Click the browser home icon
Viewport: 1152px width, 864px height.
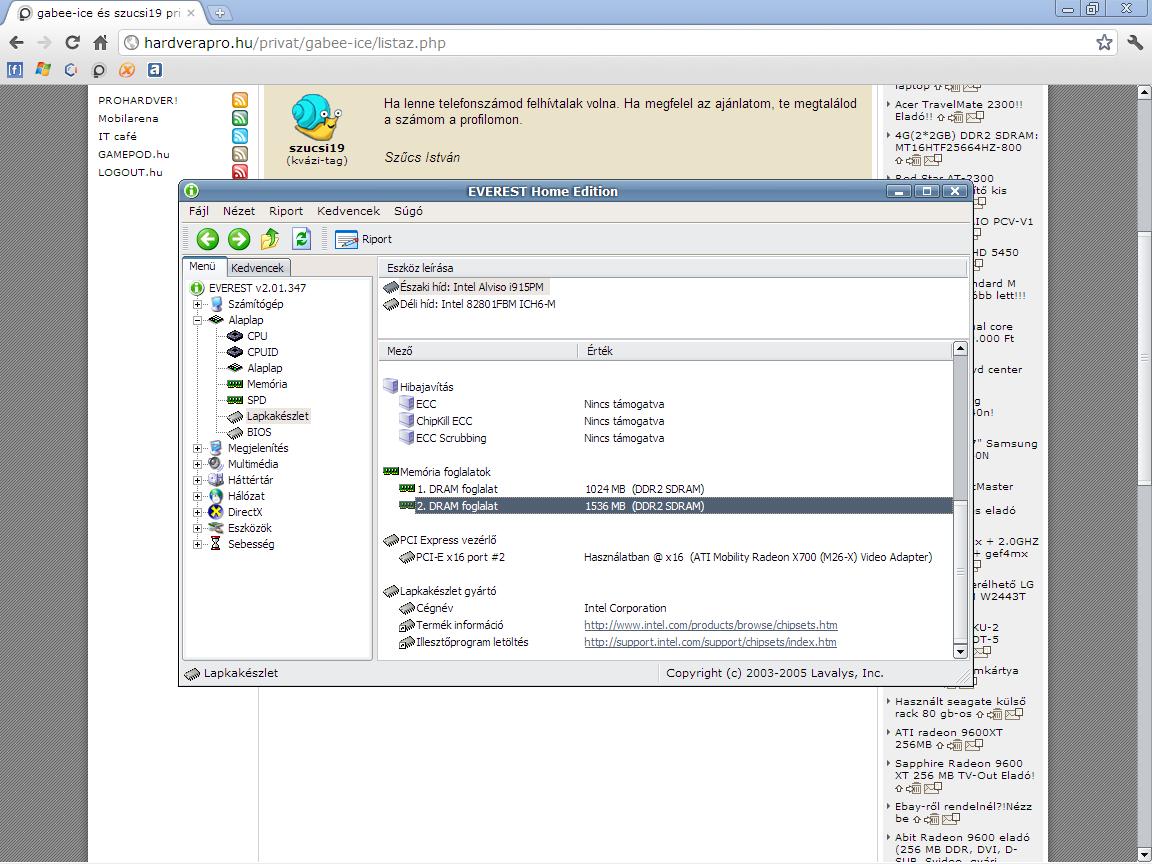click(x=101, y=43)
